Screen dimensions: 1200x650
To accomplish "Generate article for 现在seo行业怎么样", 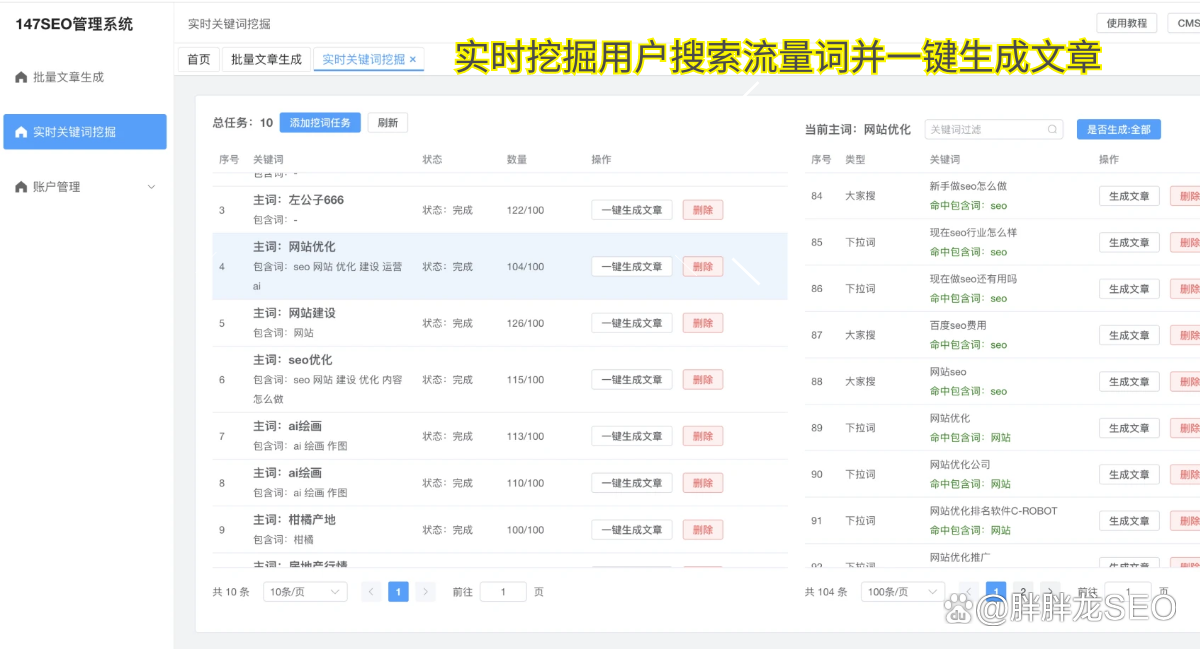I will pos(1129,243).
